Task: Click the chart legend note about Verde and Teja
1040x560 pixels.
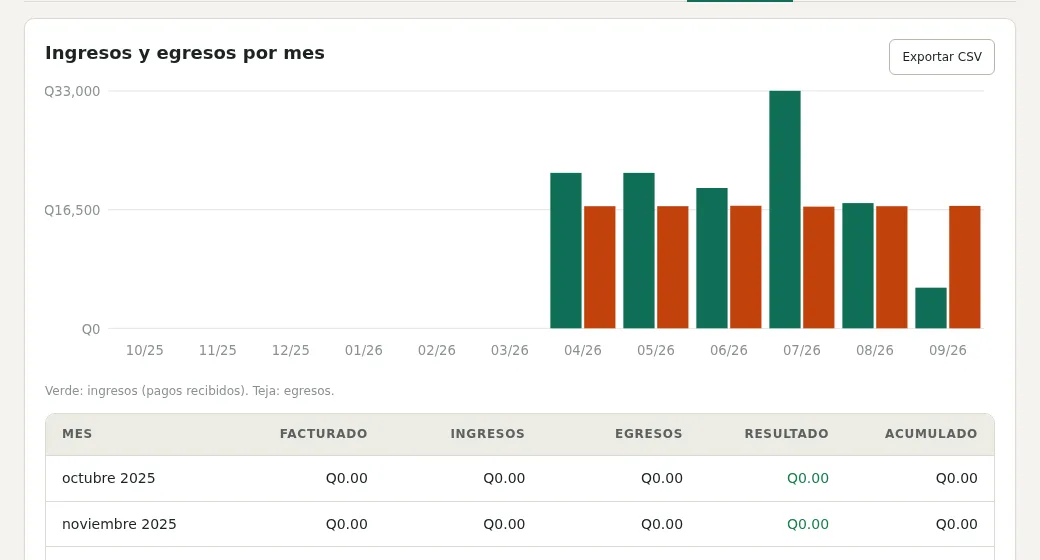Action: click(189, 391)
